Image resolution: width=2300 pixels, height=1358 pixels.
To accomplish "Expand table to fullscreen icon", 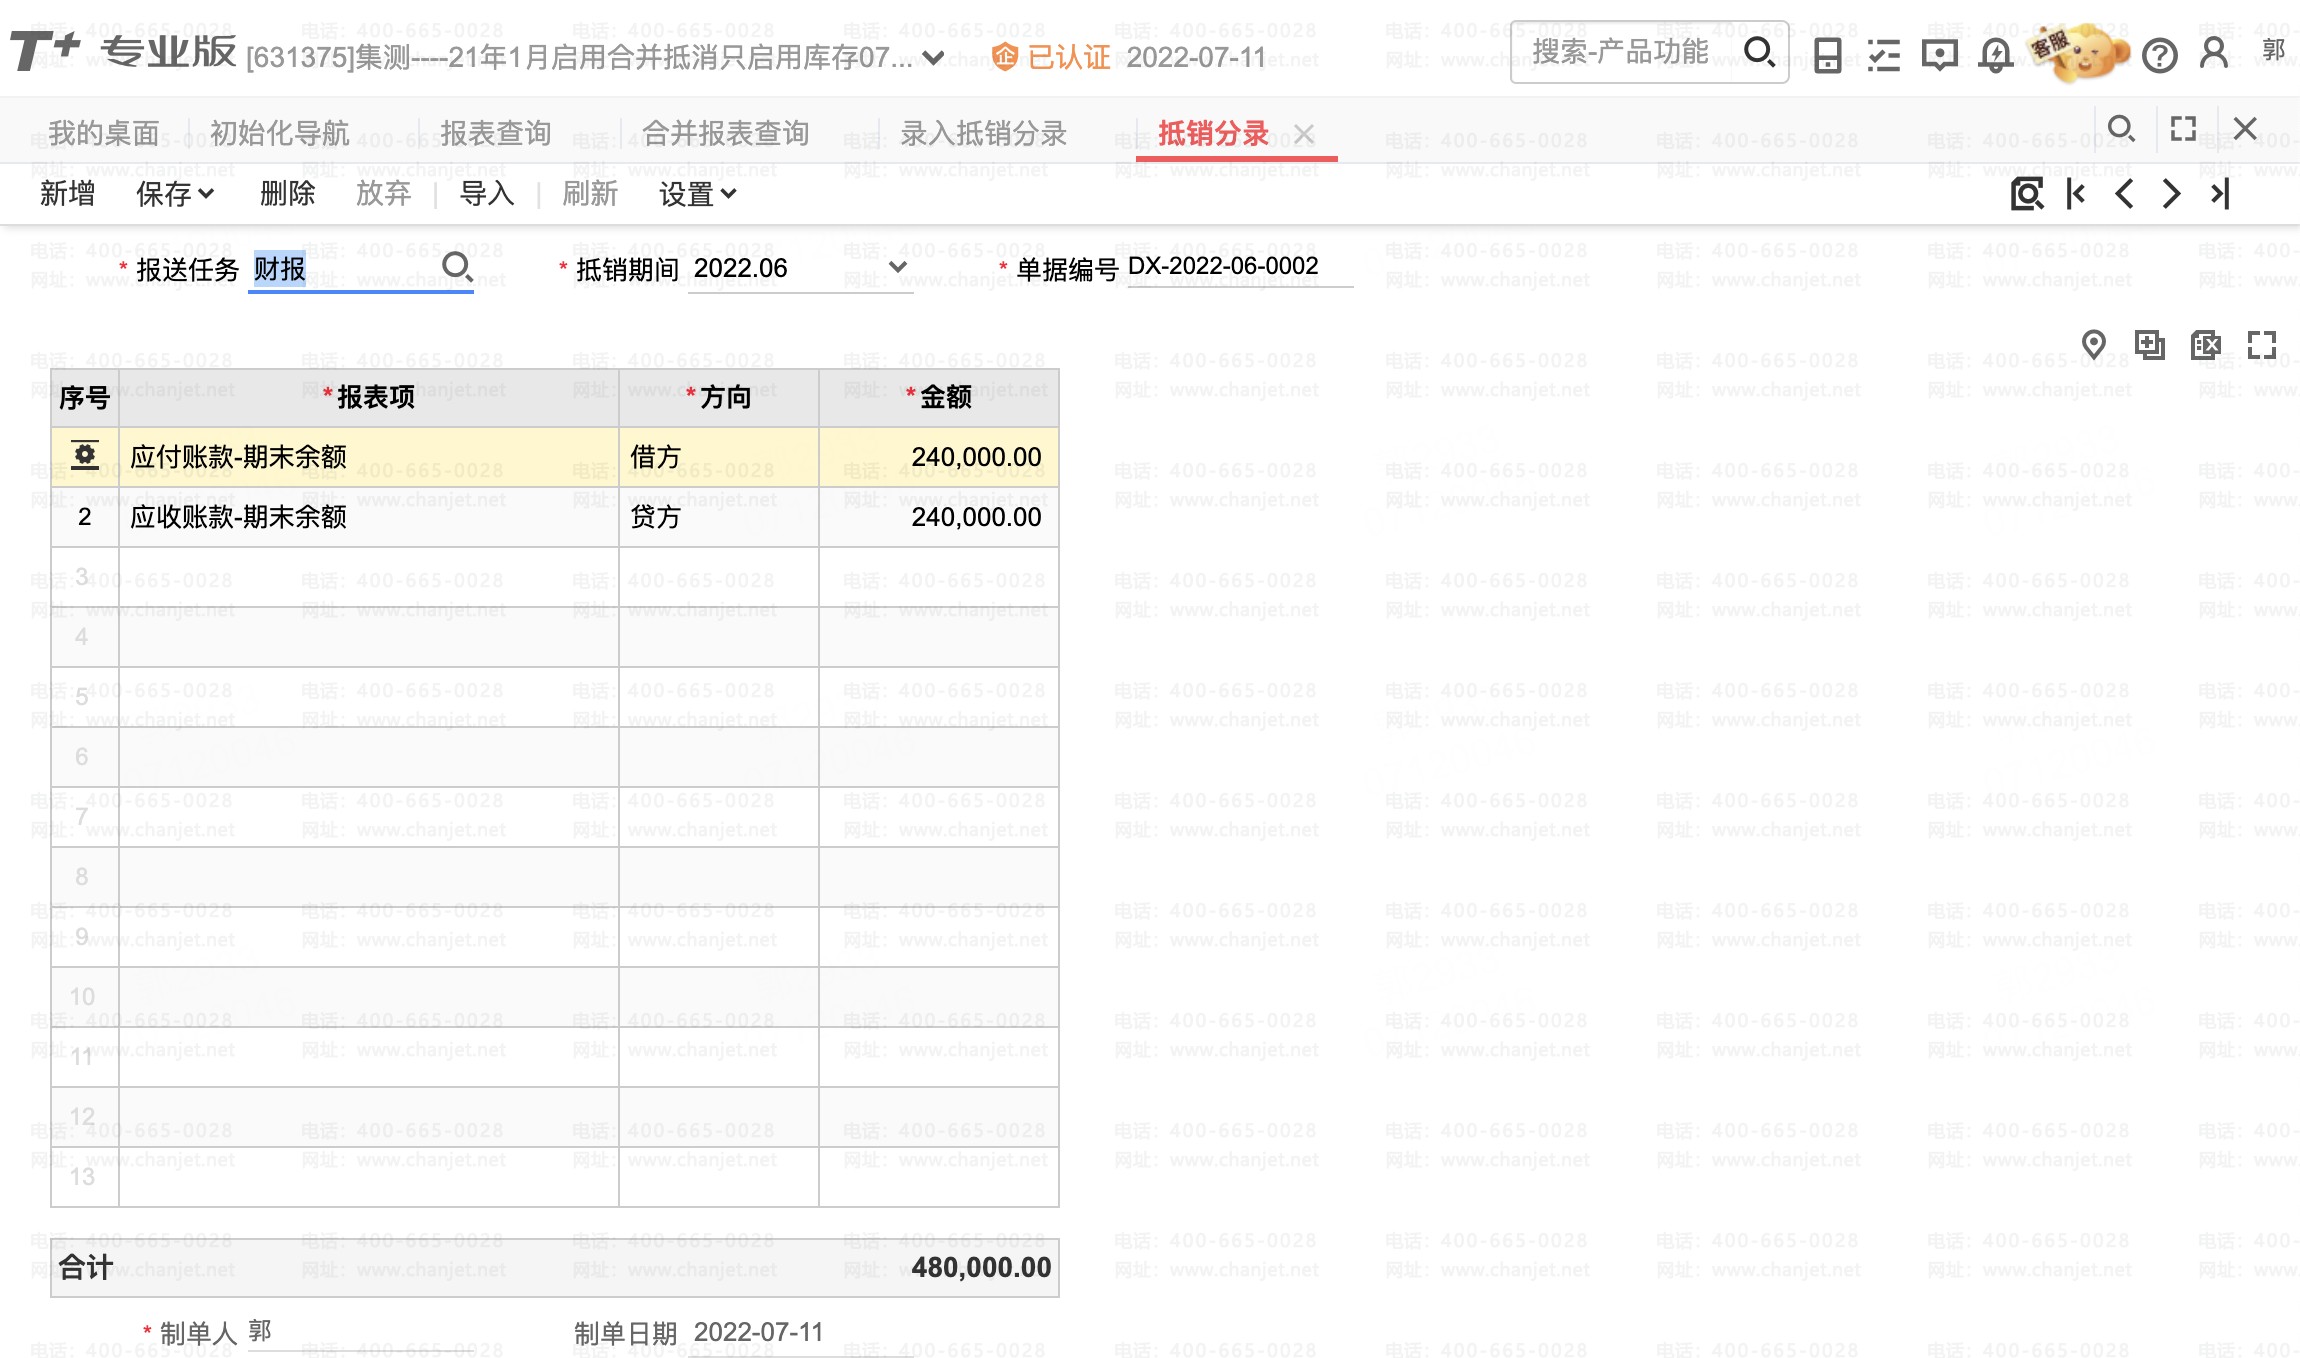I will 2262,345.
